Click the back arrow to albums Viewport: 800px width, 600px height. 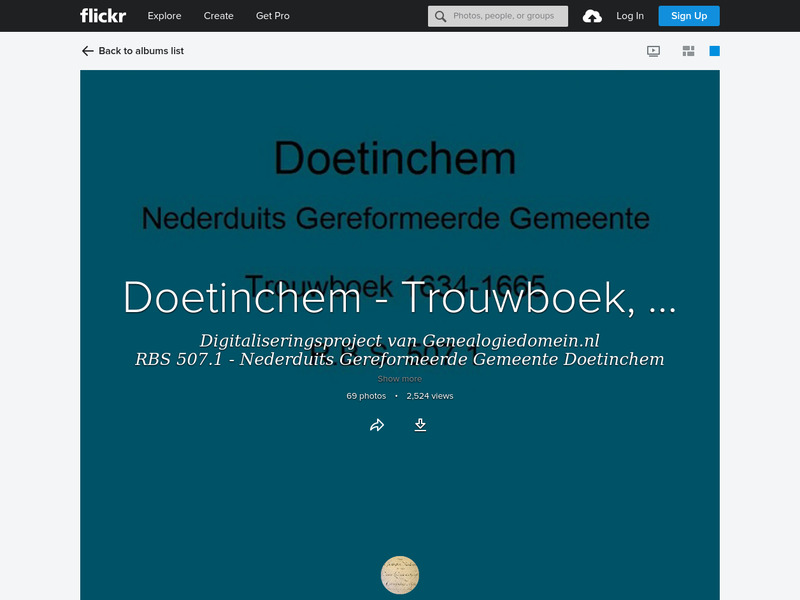pos(86,49)
